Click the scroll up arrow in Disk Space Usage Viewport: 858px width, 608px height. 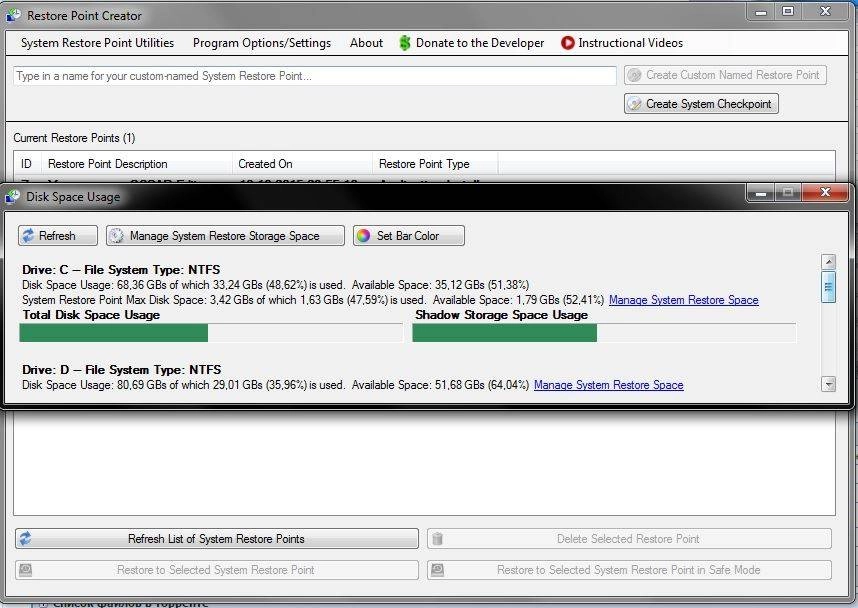click(828, 262)
